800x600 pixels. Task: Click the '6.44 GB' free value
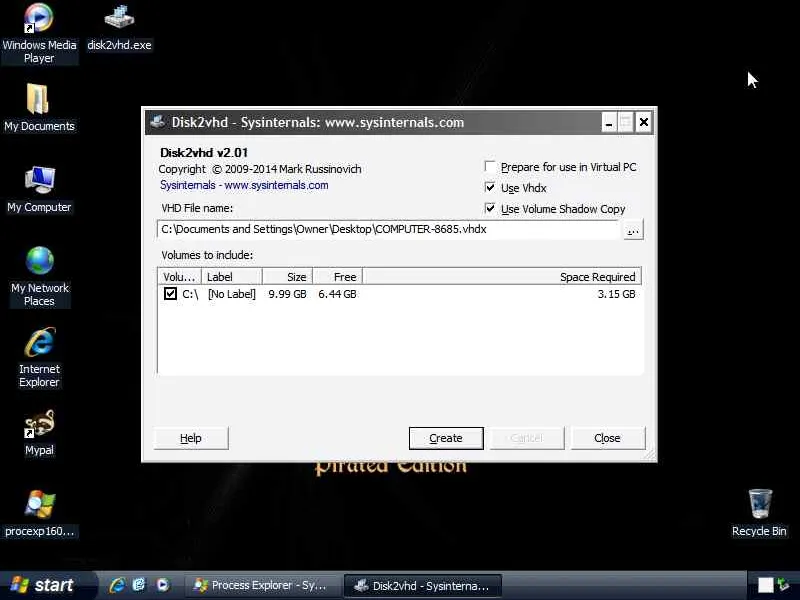point(337,294)
